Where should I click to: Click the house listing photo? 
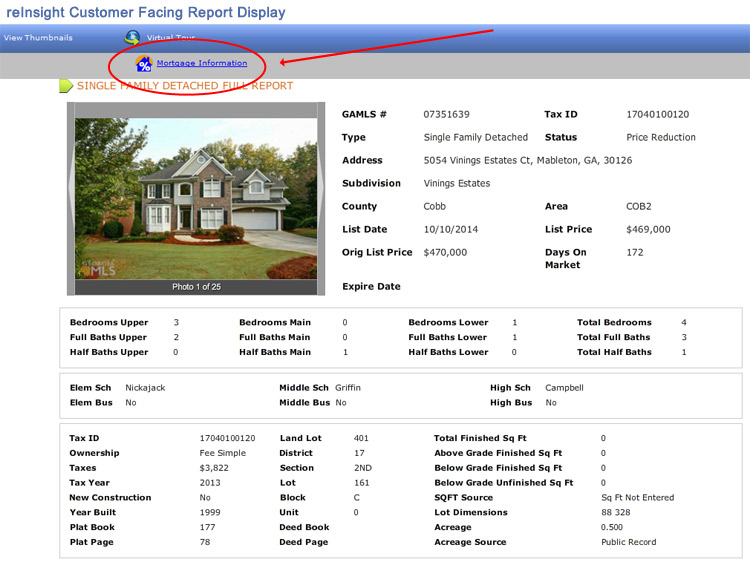click(196, 198)
